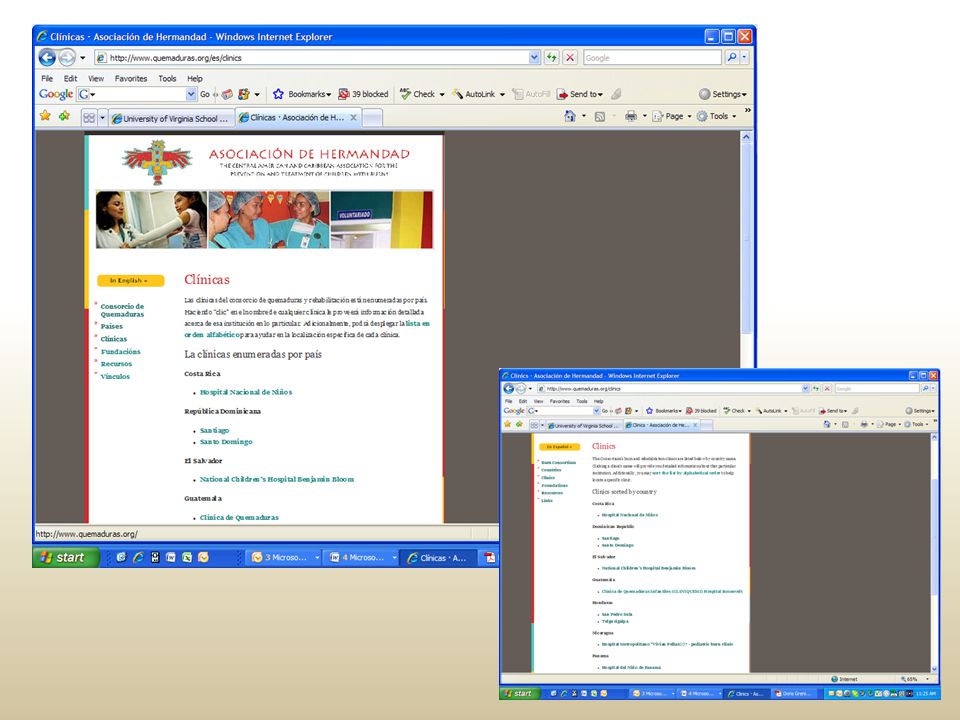Open Países sidebar link

(111, 326)
